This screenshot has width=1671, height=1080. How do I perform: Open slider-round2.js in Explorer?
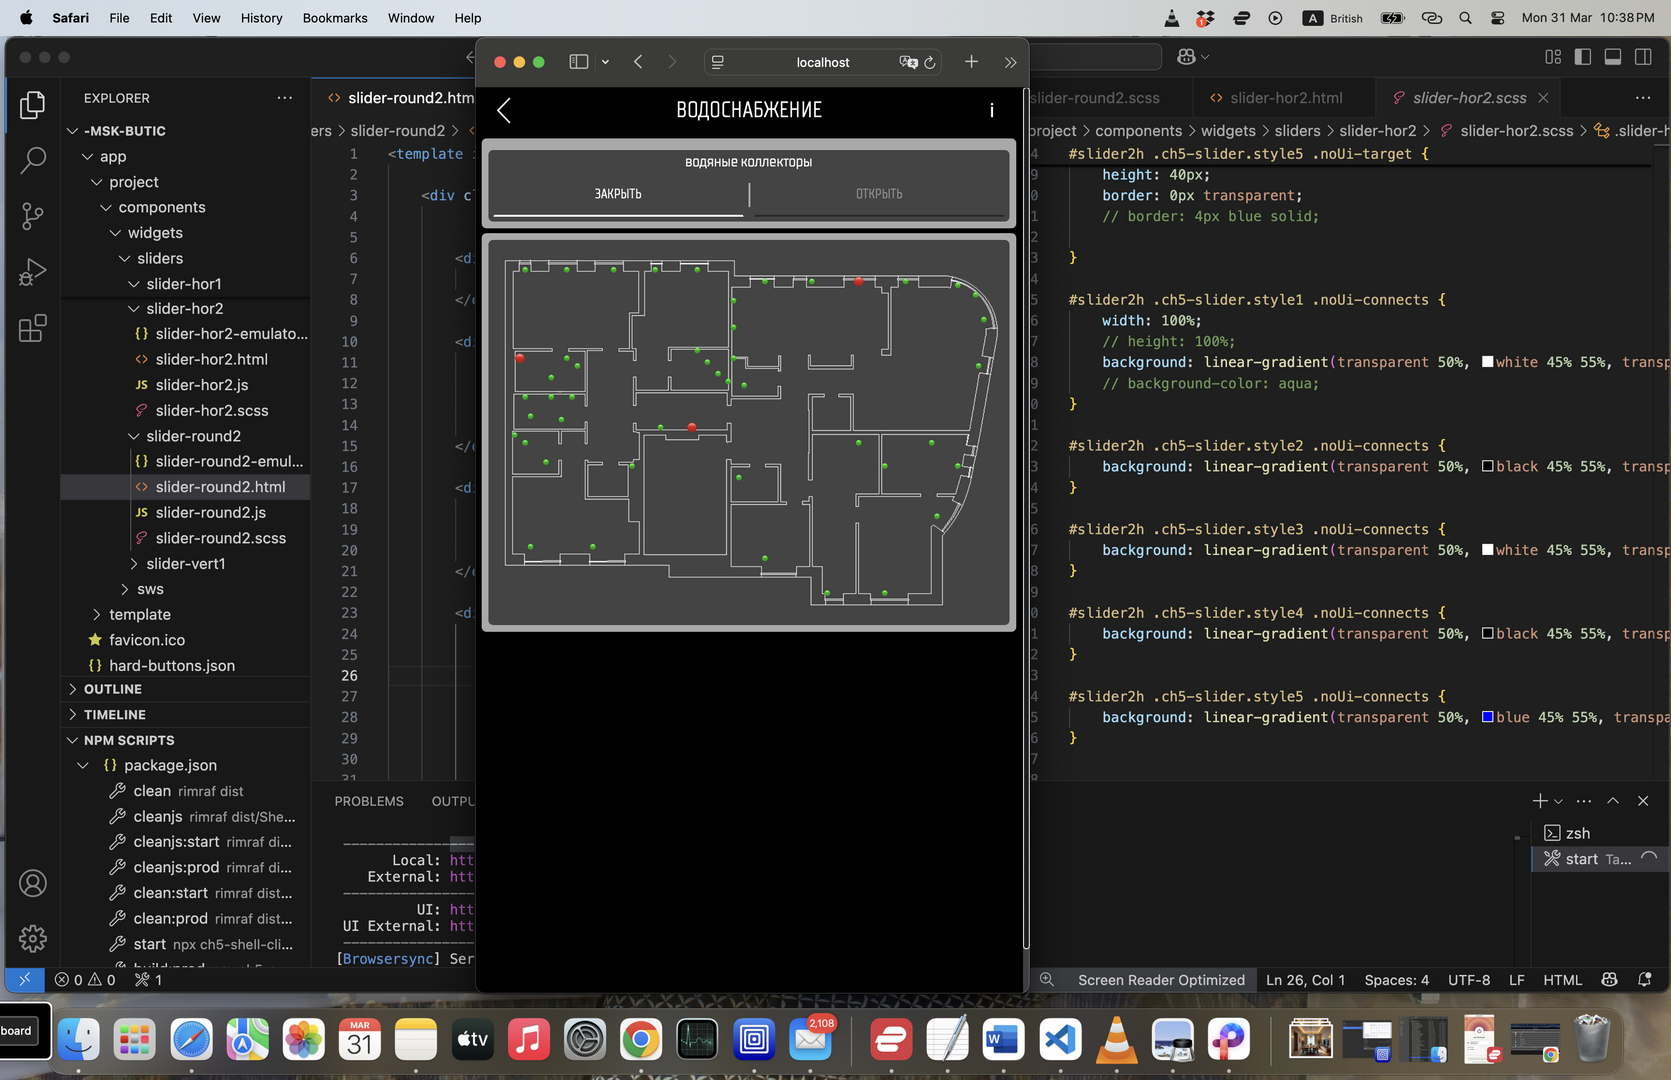tap(211, 512)
